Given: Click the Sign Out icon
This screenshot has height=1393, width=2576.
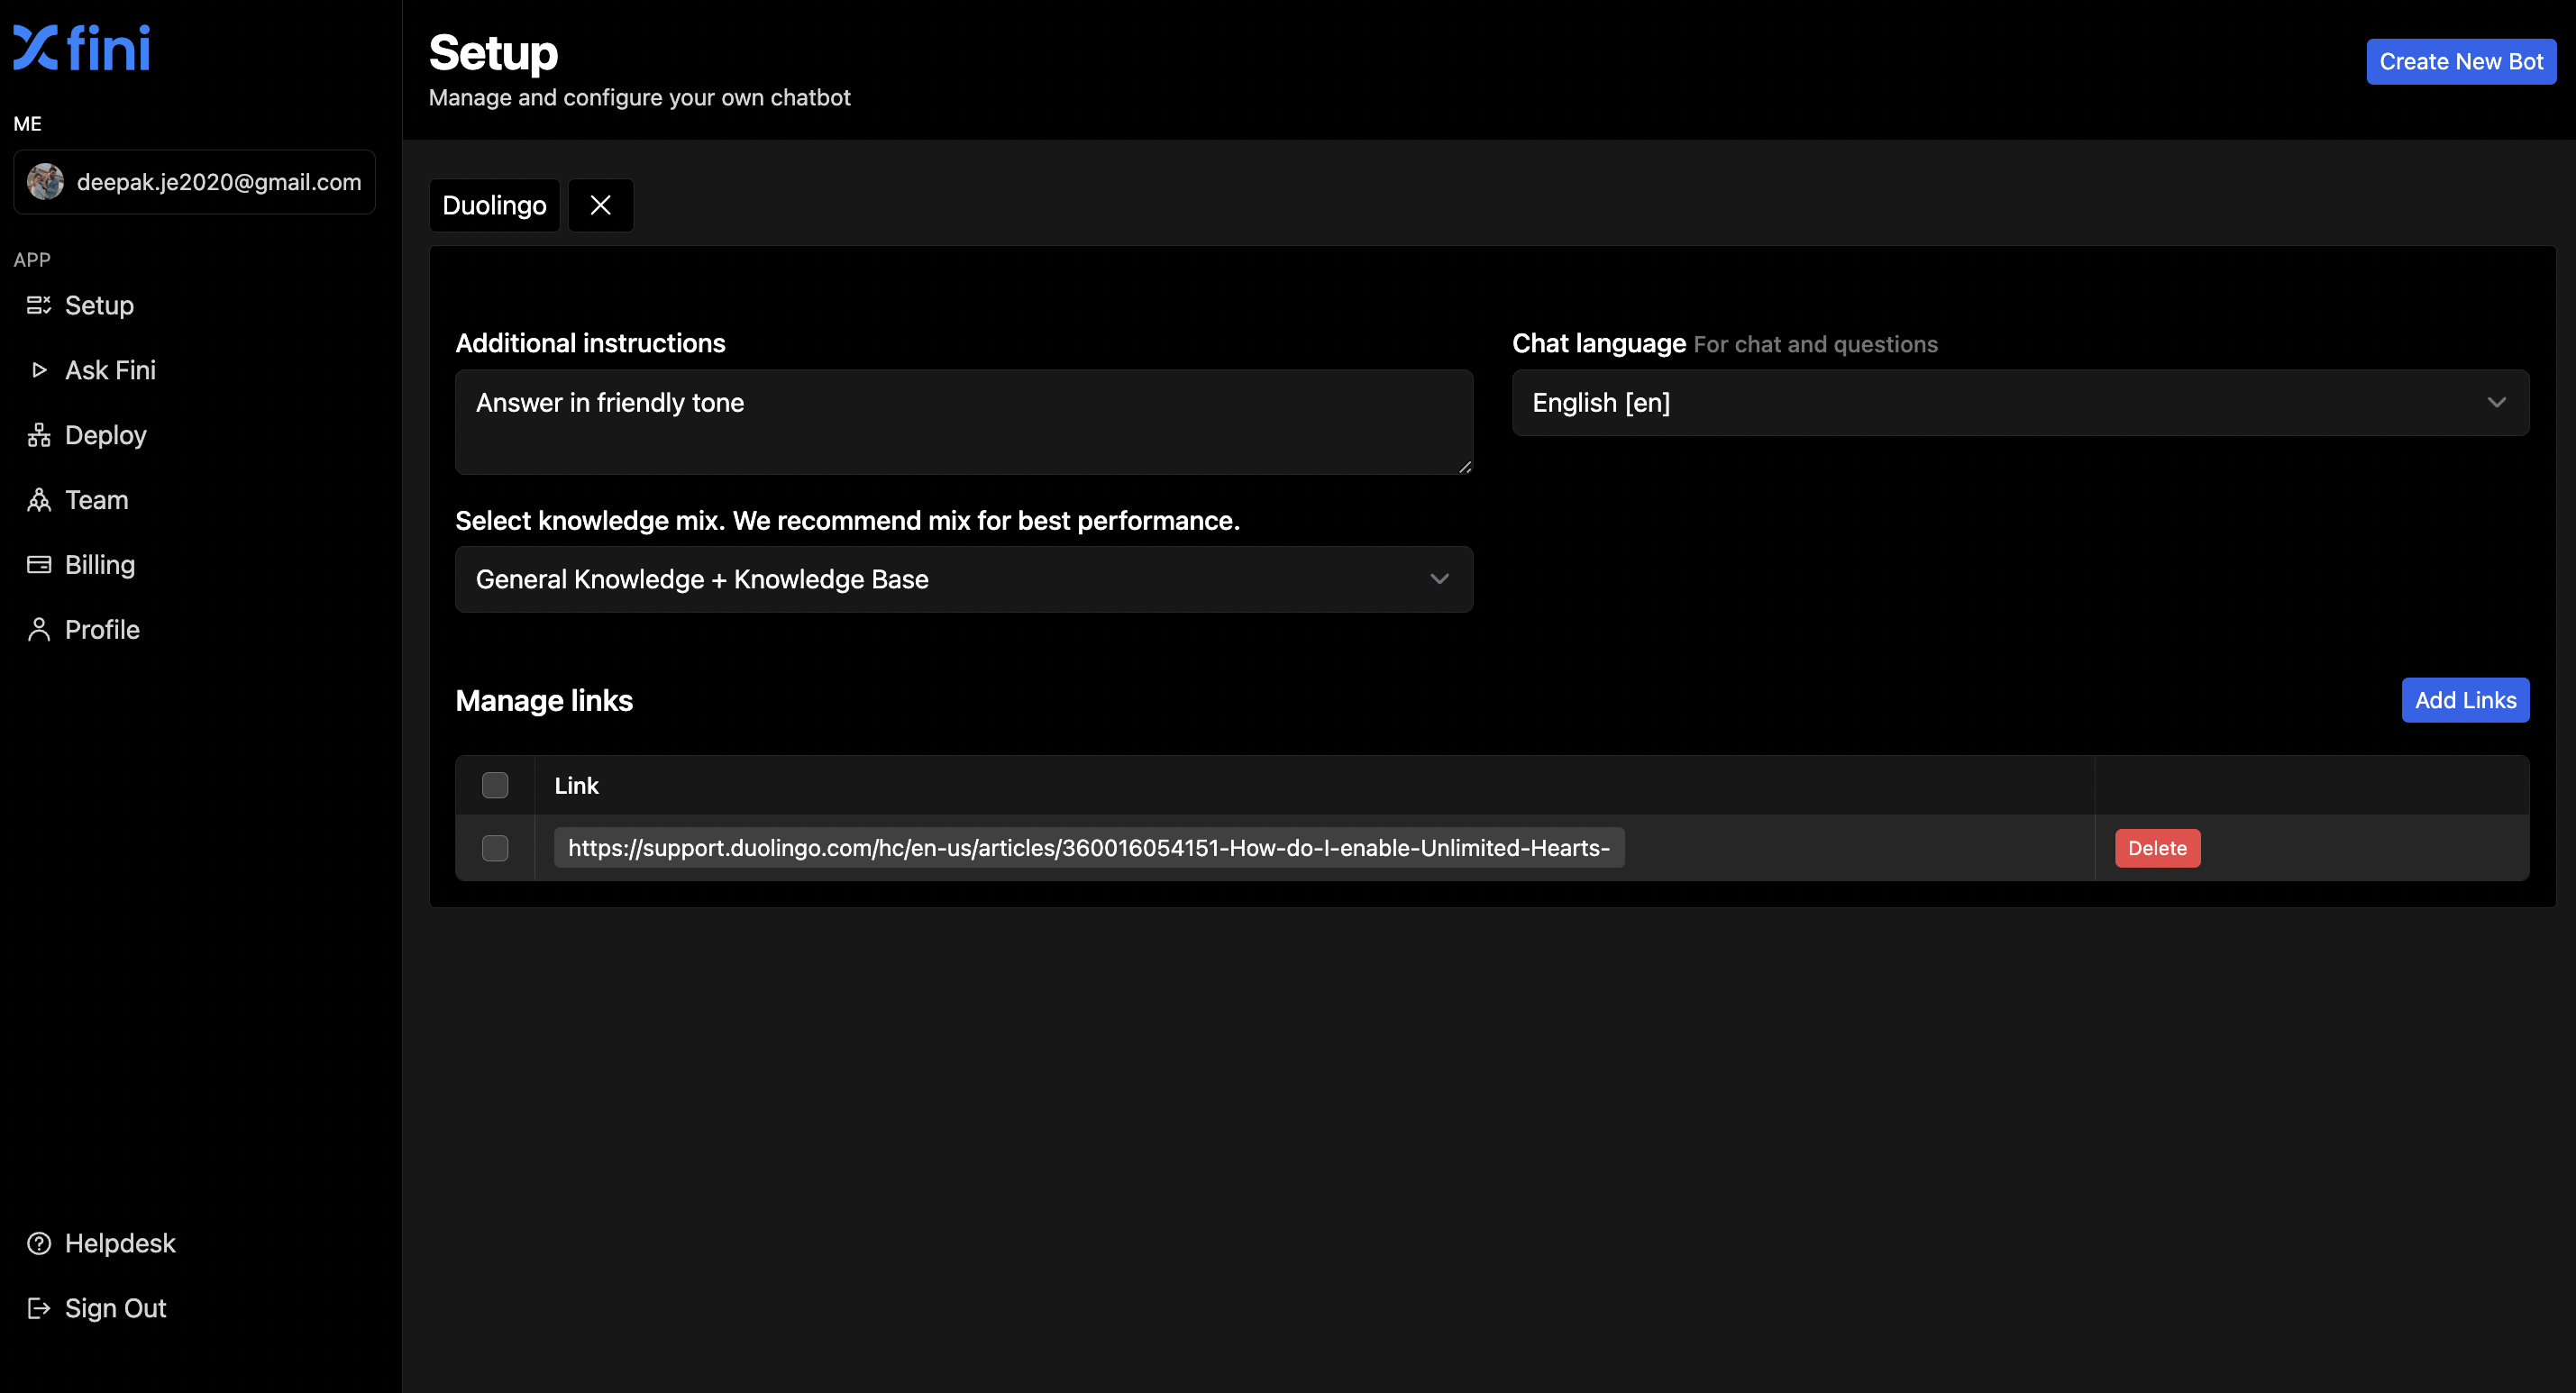Looking at the screenshot, I should (39, 1308).
